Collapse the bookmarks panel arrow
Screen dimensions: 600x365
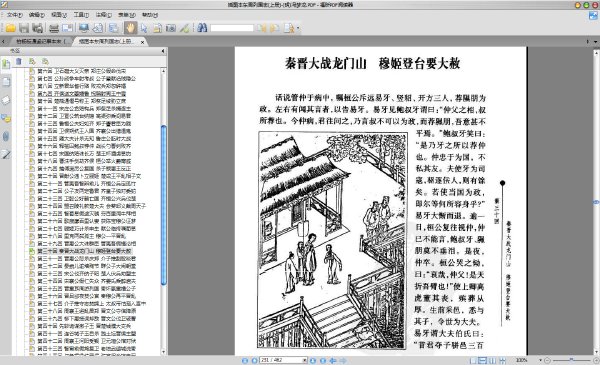163,51
